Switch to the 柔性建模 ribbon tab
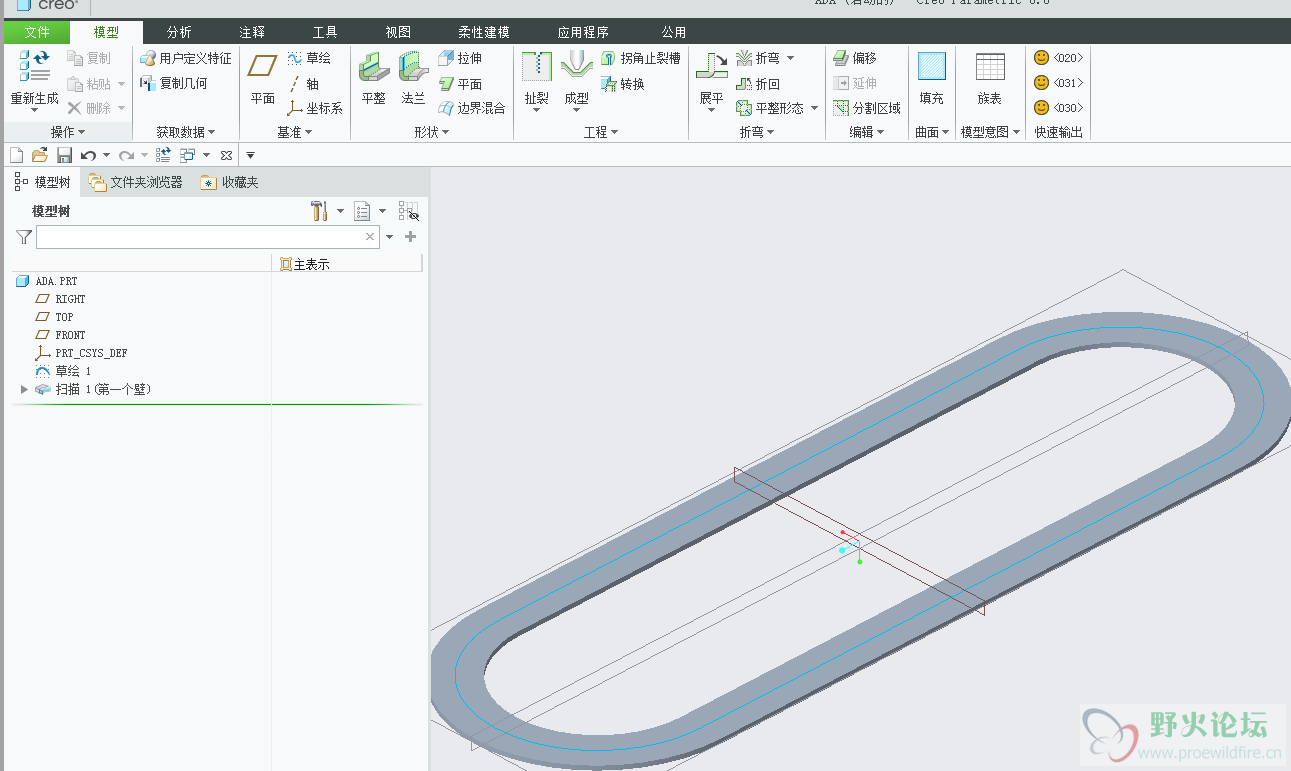The width and height of the screenshot is (1291, 771). click(x=484, y=32)
